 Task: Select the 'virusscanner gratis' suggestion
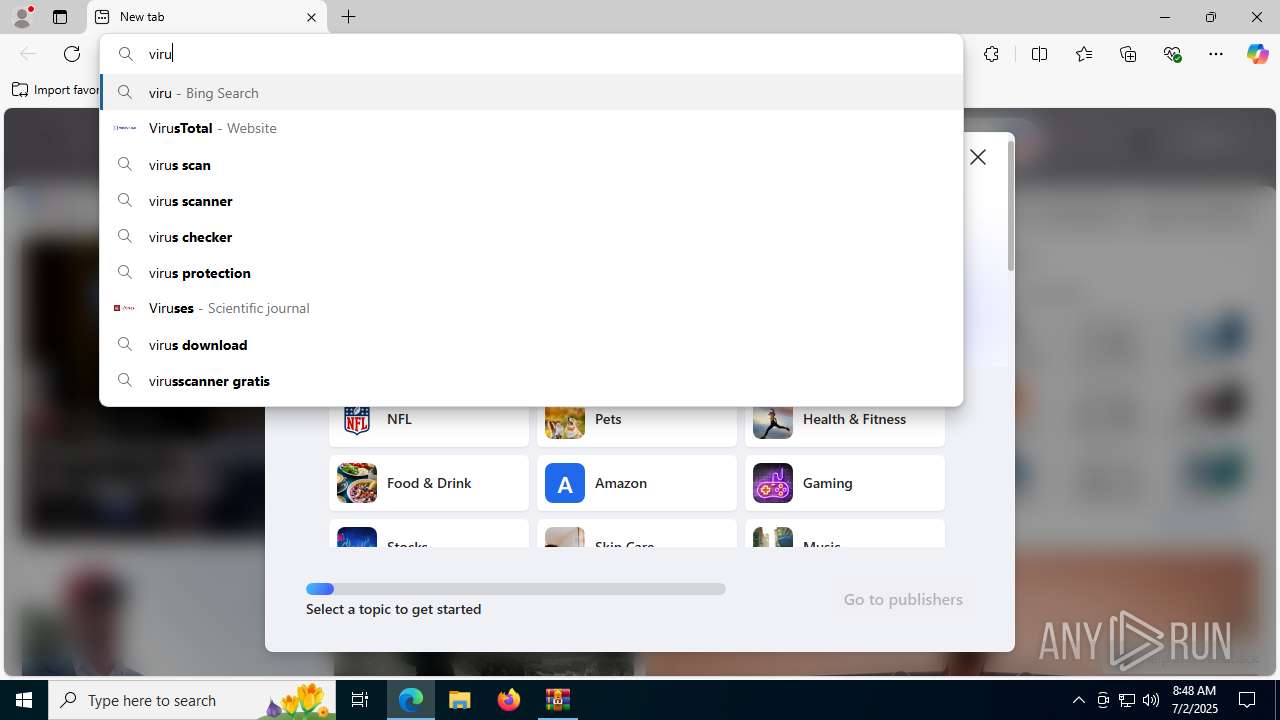click(531, 380)
